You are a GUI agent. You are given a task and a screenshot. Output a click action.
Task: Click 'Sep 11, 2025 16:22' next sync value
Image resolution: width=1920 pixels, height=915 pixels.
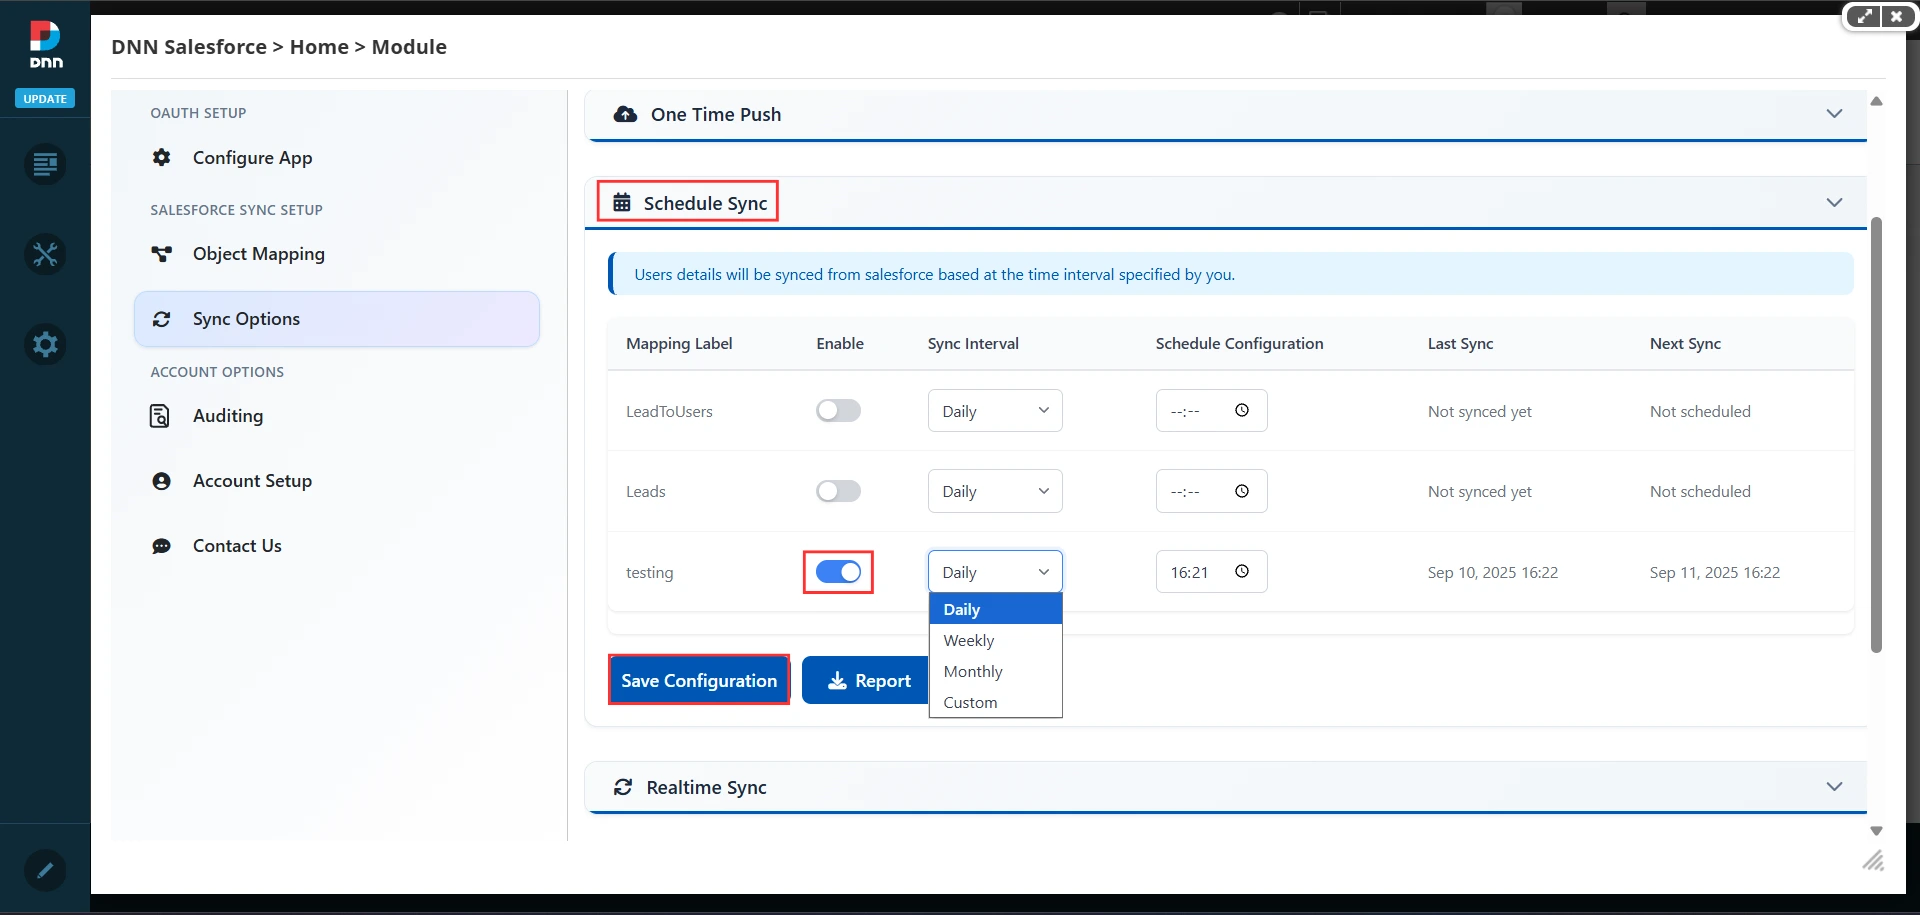pos(1715,572)
